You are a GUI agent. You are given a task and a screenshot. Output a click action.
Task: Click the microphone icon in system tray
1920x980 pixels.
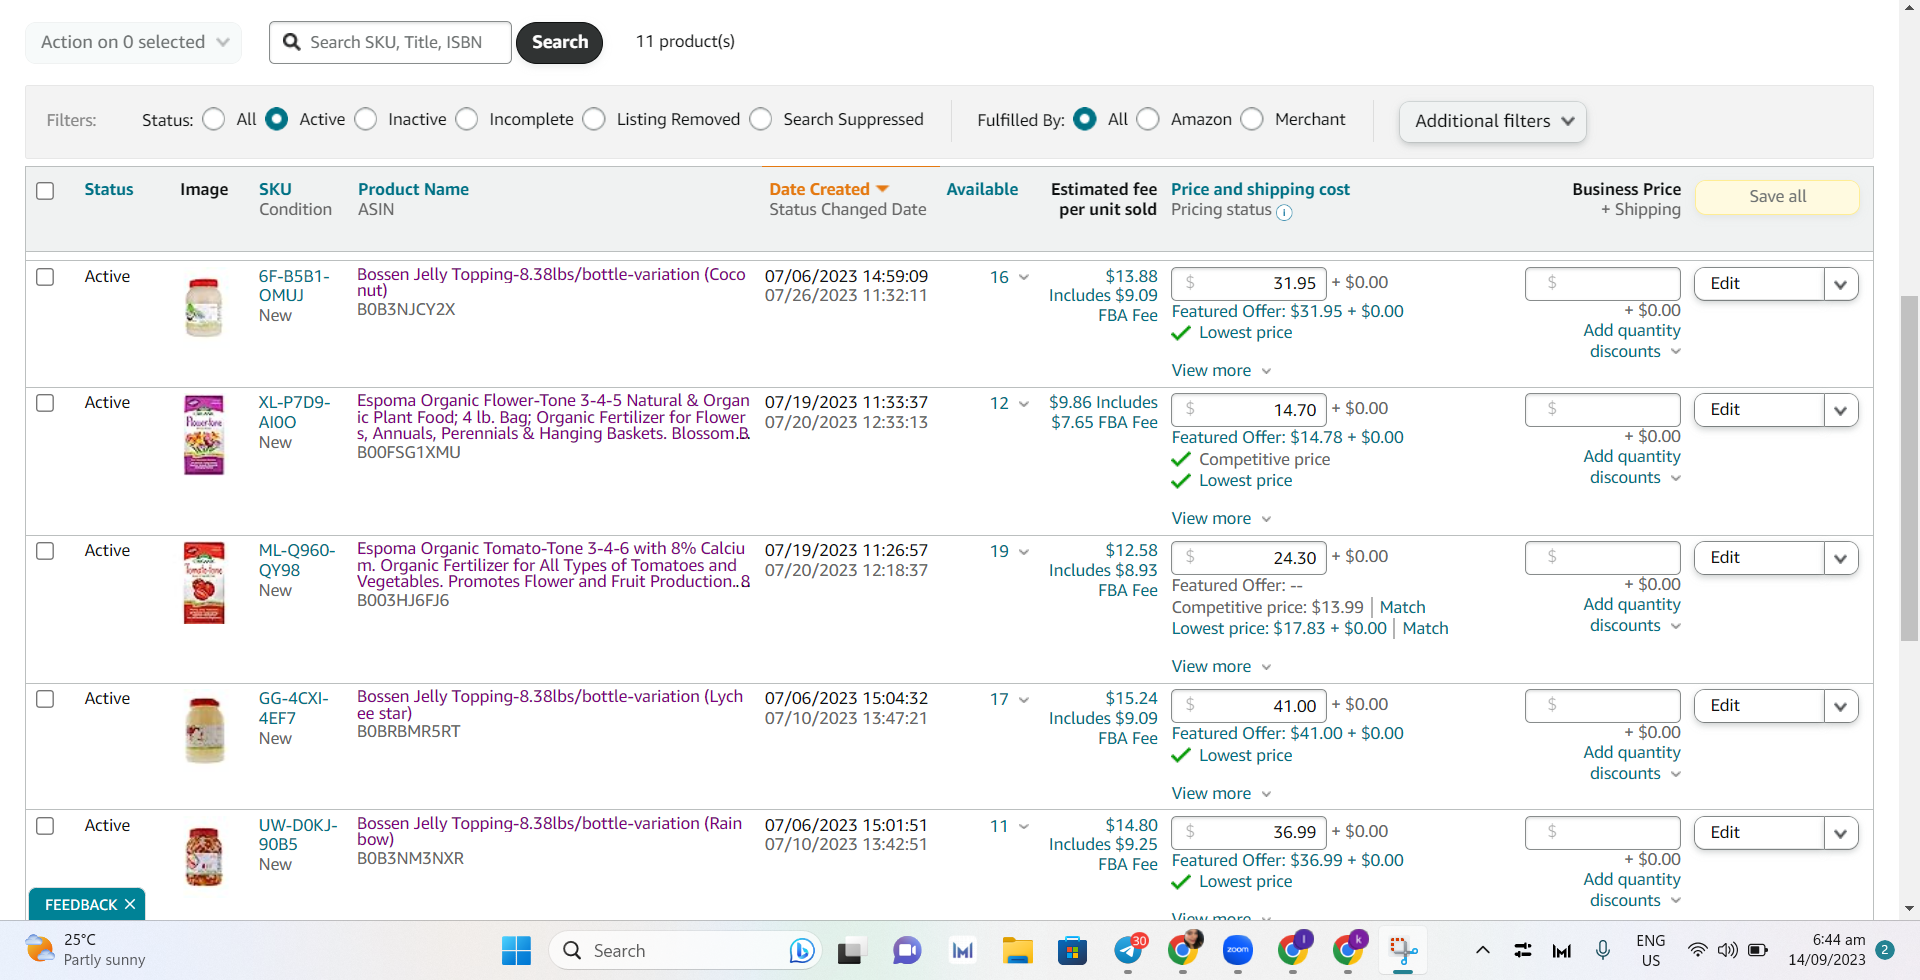pos(1603,950)
